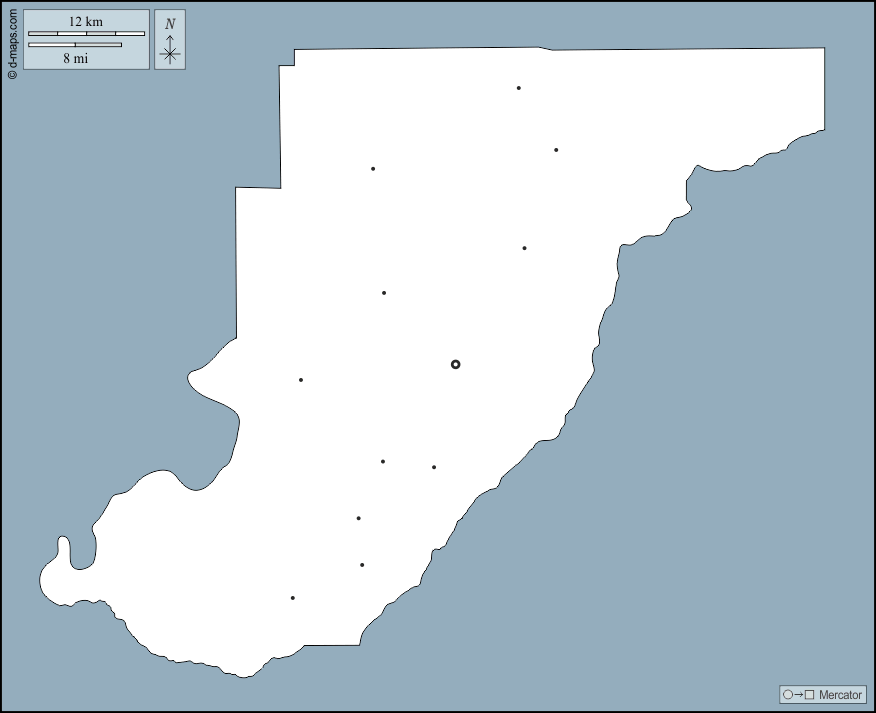The height and width of the screenshot is (713, 876).
Task: Click the Mercator projection label
Action: 840,695
